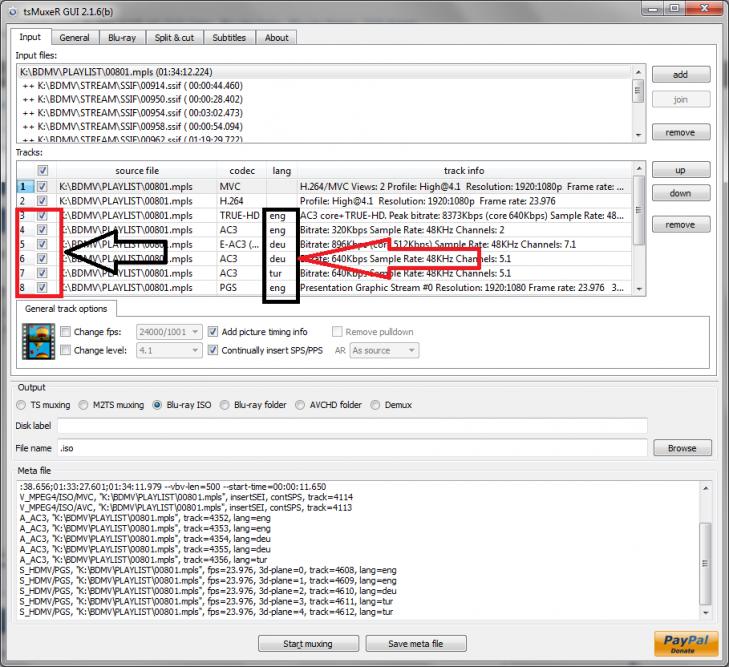Toggle the select-all tracks header checkbox
This screenshot has height=667, width=729.
[x=42, y=171]
